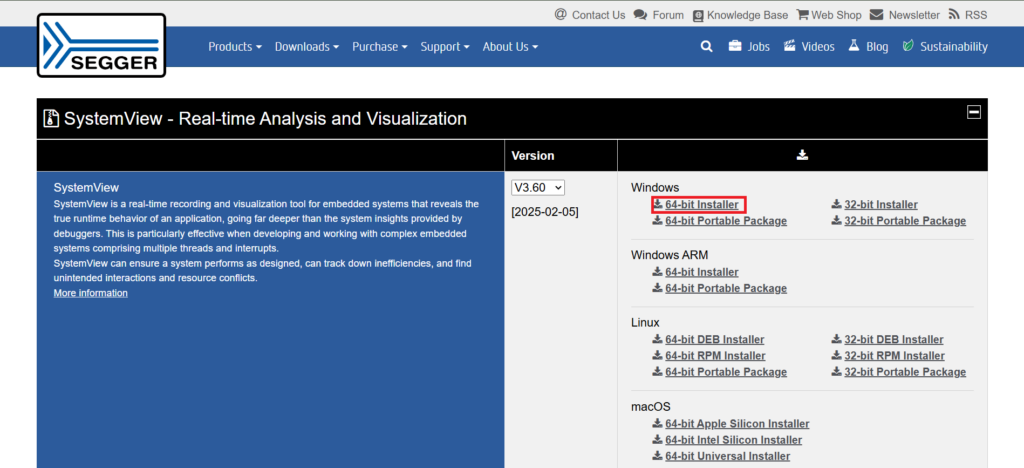Open the Newsletter link
This screenshot has width=1024, height=468.
[x=914, y=15]
